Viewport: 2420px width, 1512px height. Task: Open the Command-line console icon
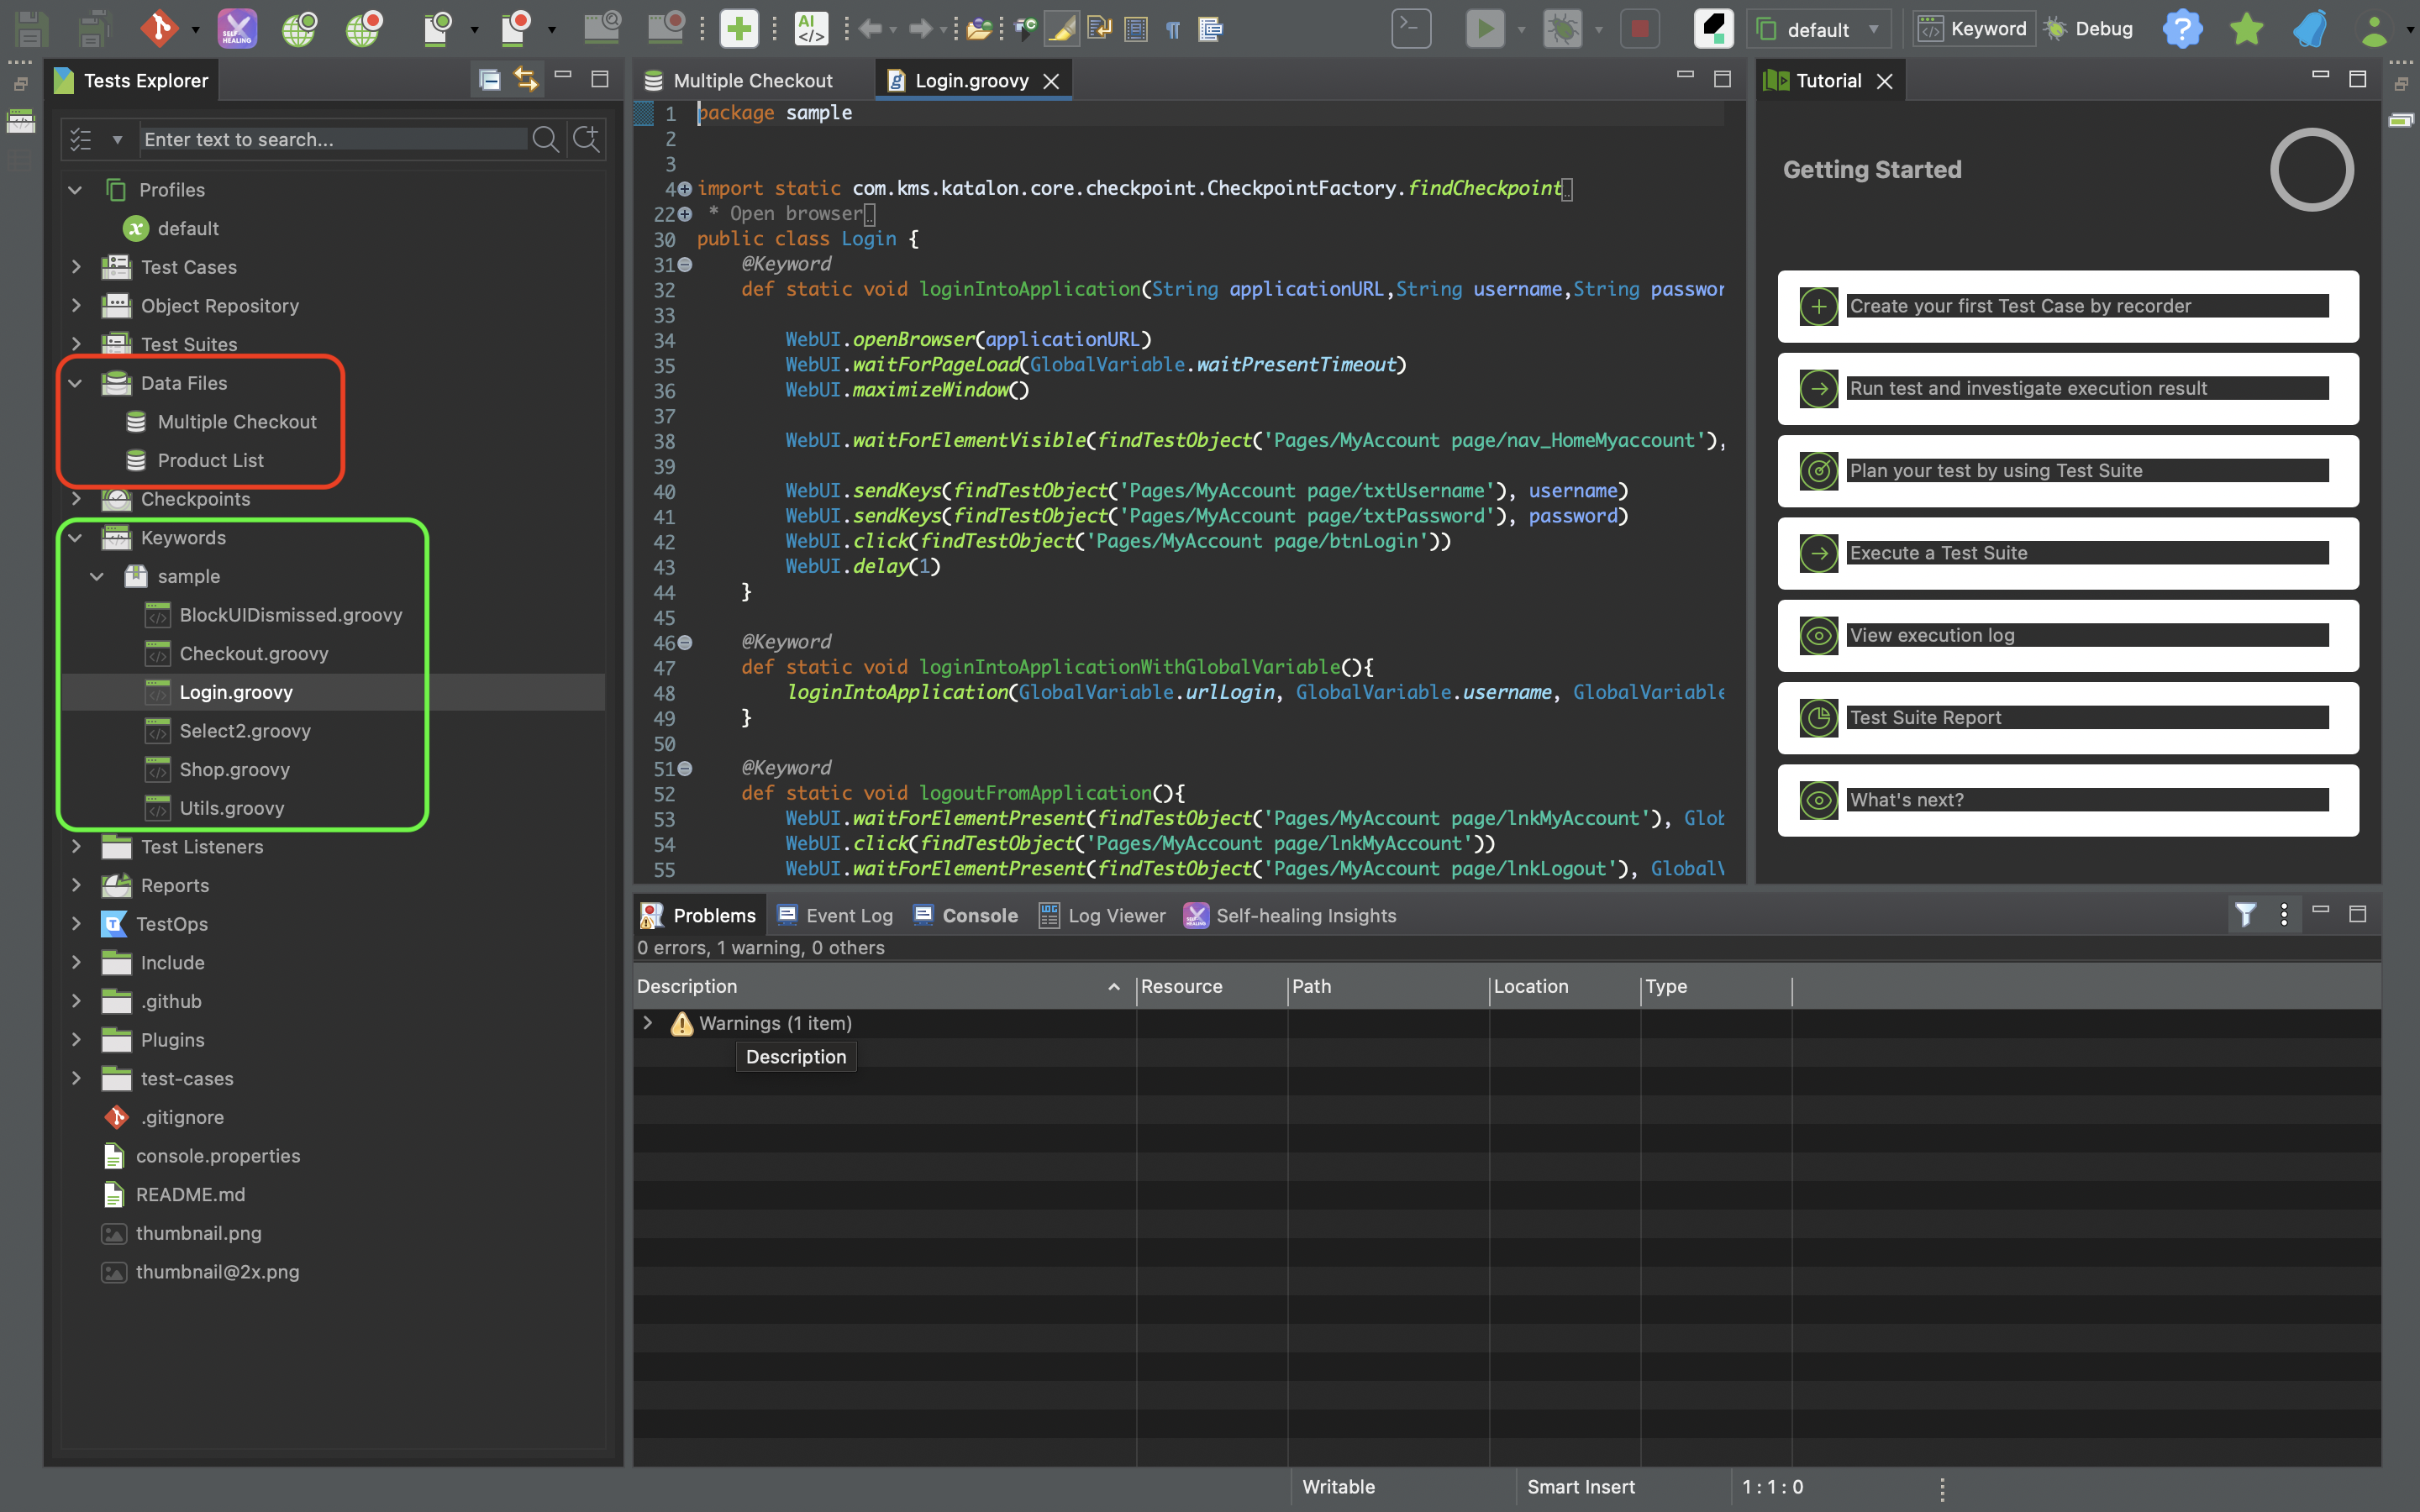coord(1411,28)
